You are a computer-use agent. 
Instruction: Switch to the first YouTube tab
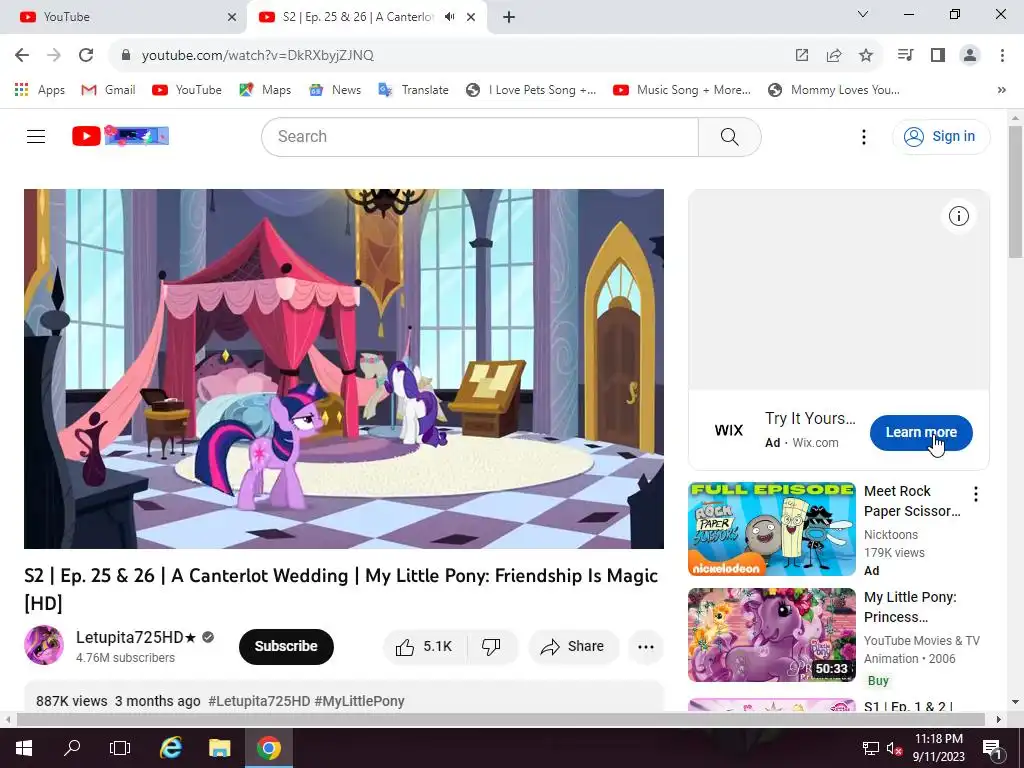click(x=122, y=17)
